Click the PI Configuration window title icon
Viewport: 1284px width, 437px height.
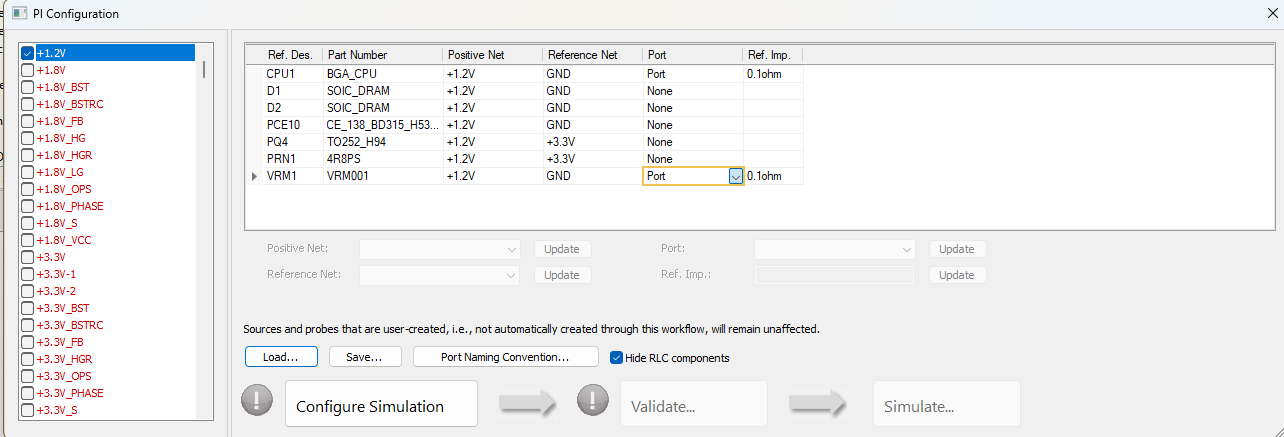coord(18,14)
